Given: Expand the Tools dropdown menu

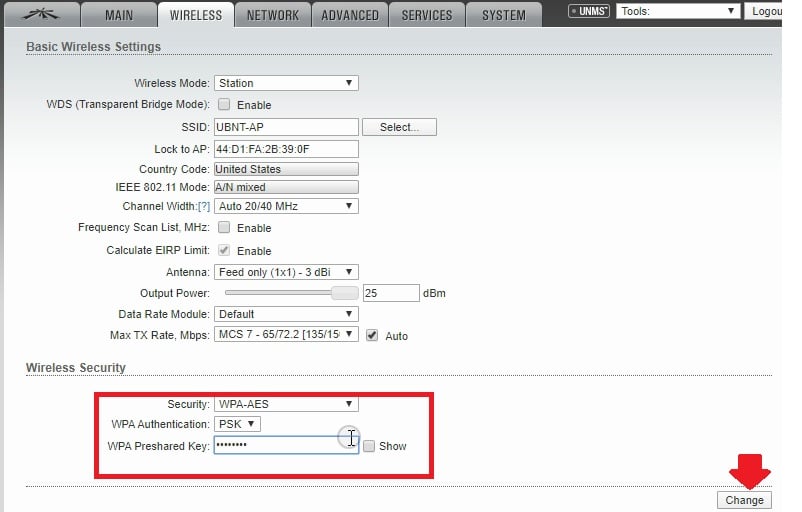Looking at the screenshot, I should [x=678, y=12].
